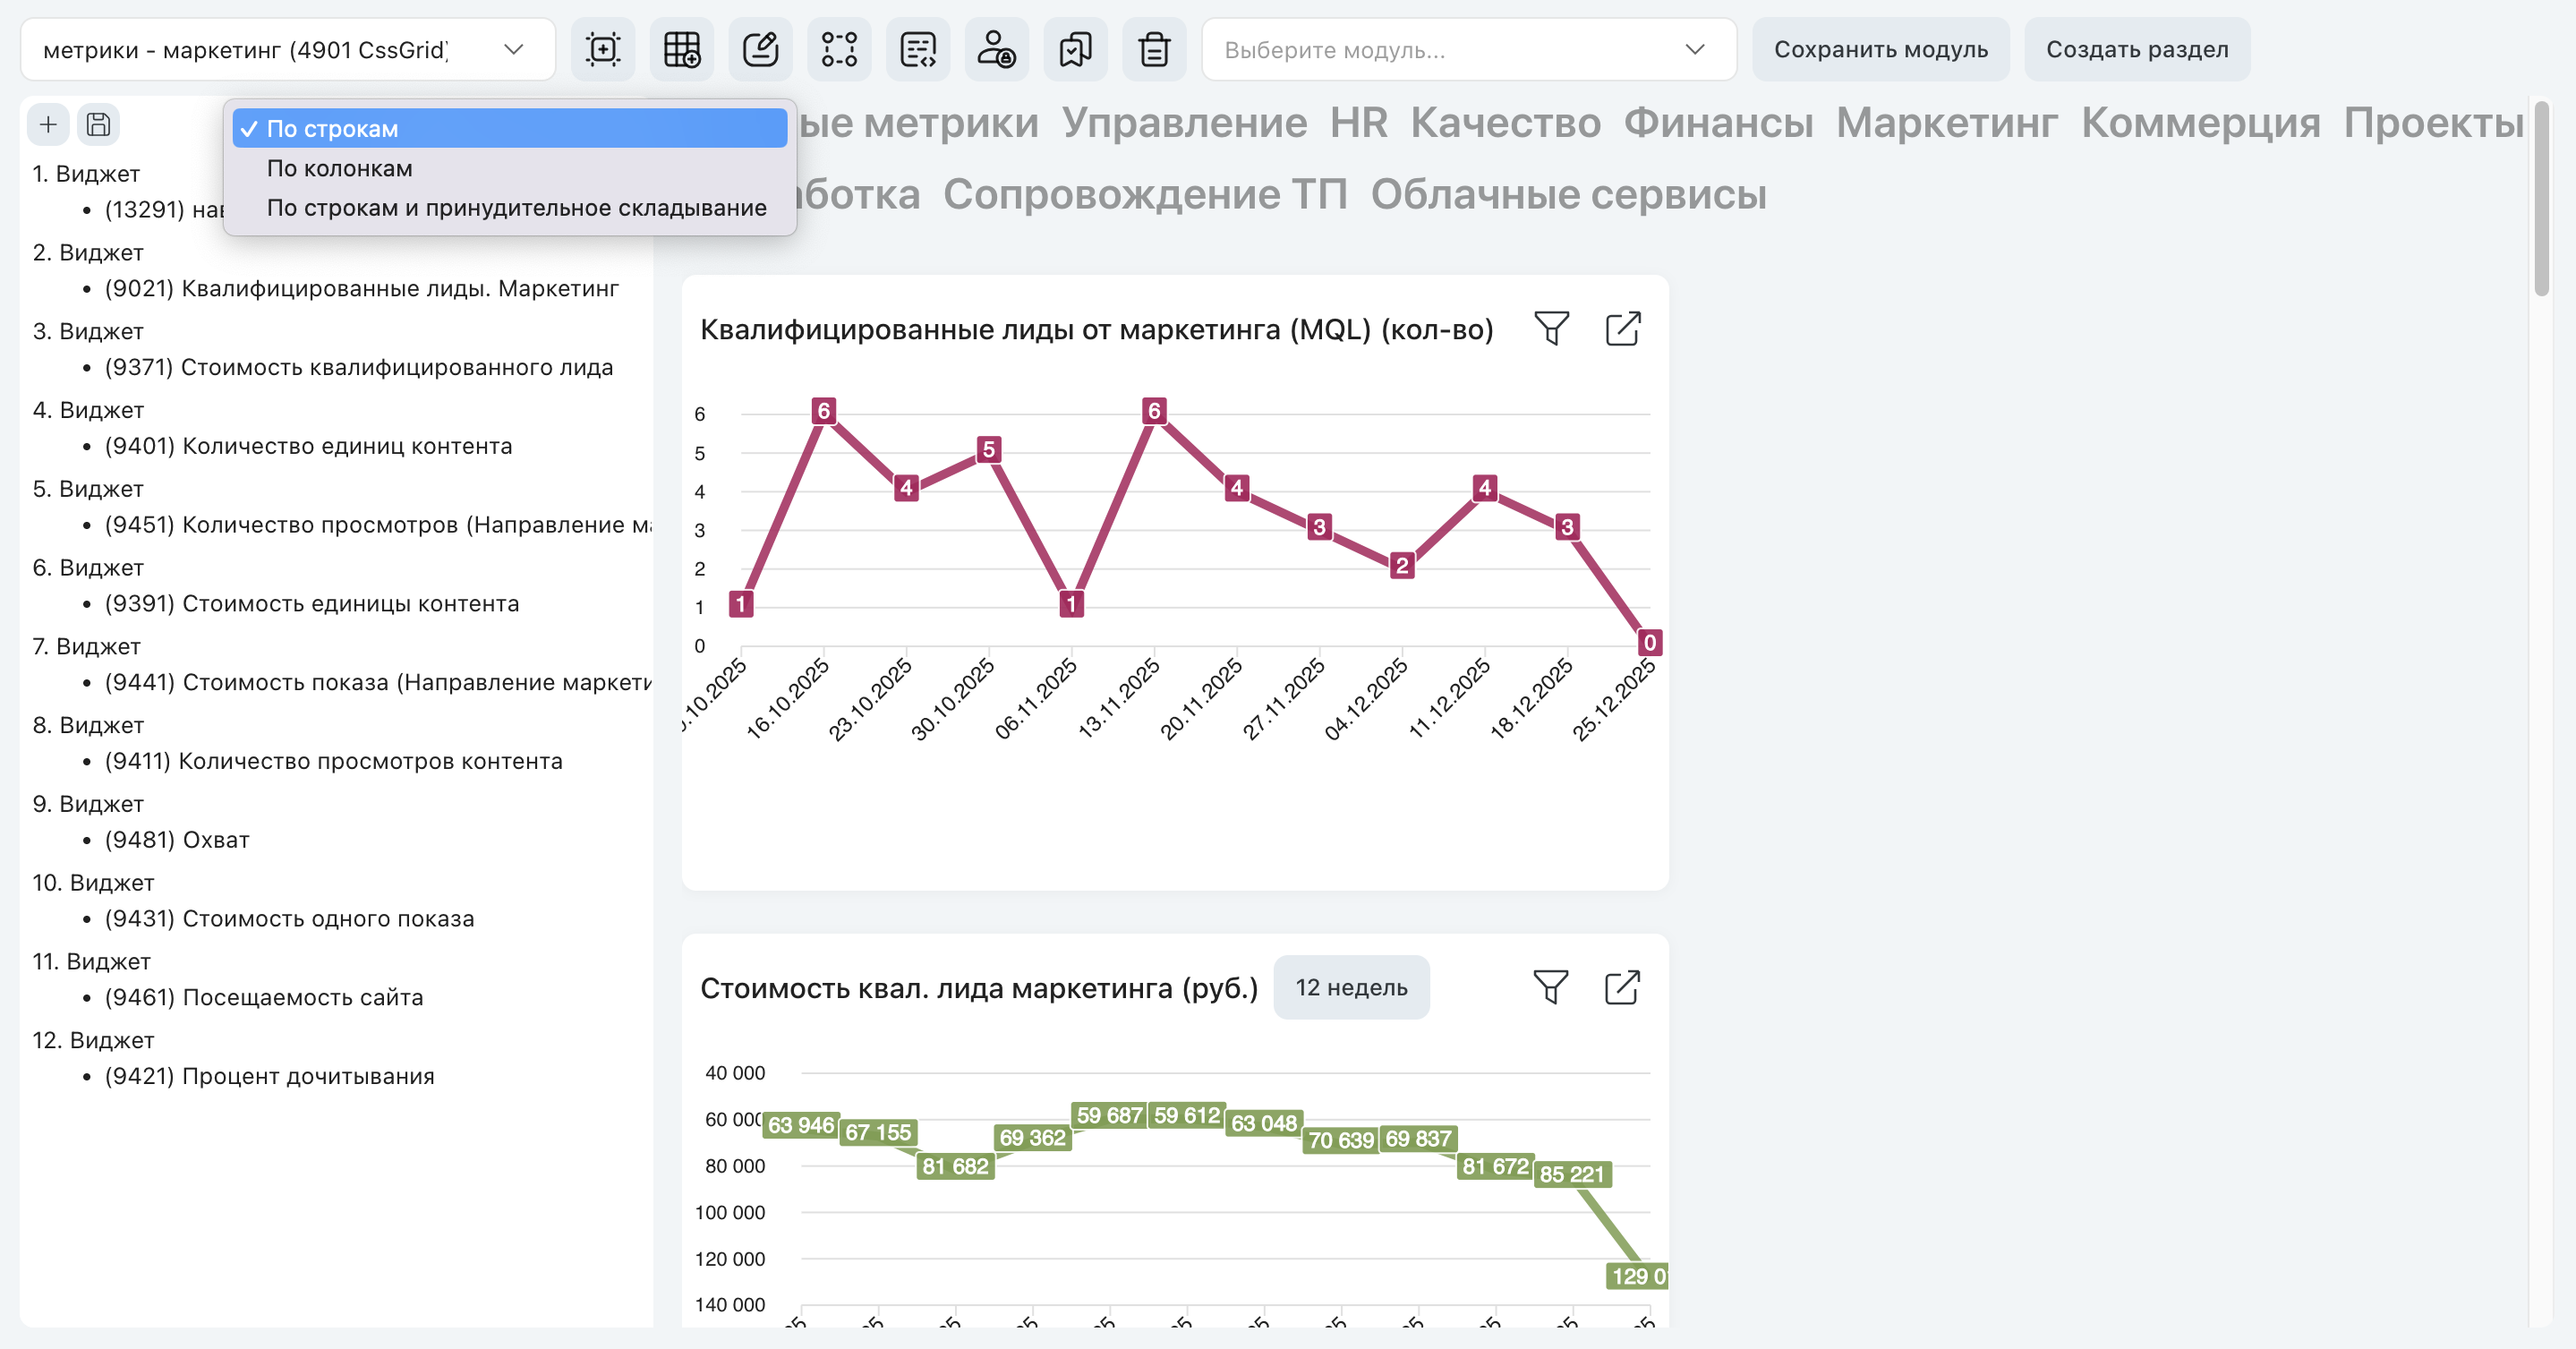Open the module dropdown 'метрики - маркетинг'
Viewport: 2576px width, 1349px height.
(x=288, y=49)
